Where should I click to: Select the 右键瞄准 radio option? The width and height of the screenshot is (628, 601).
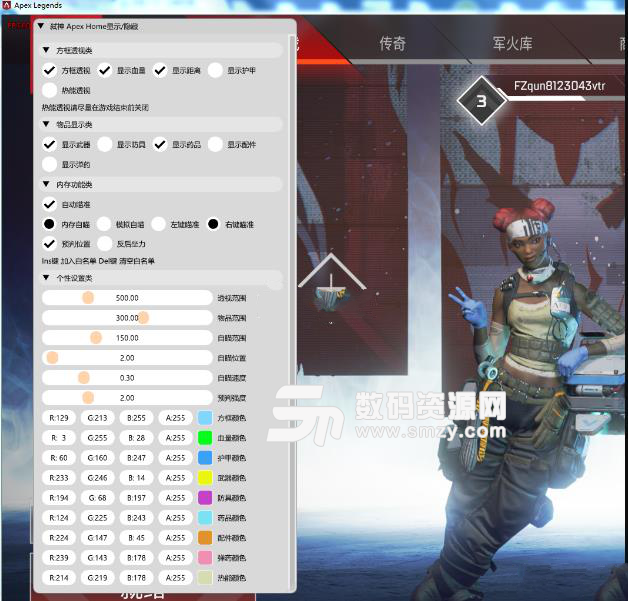[213, 224]
